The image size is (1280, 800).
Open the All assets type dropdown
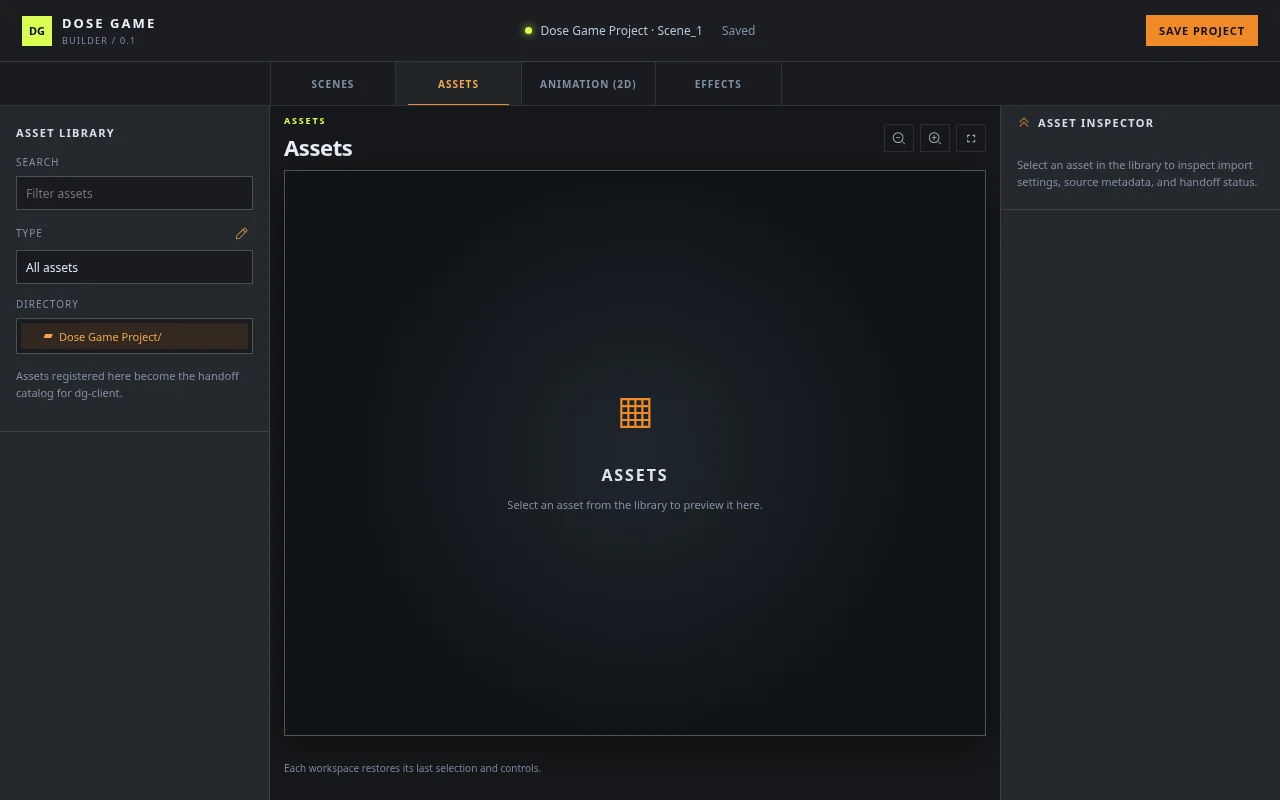[134, 267]
